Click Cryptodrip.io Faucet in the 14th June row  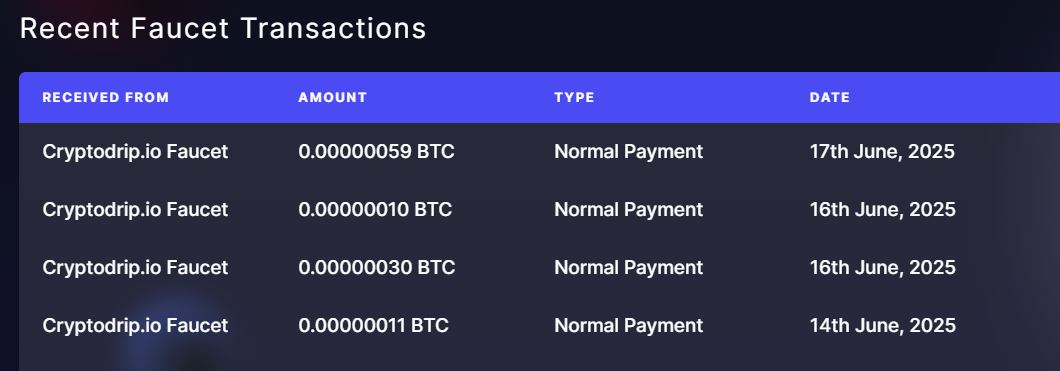(135, 326)
